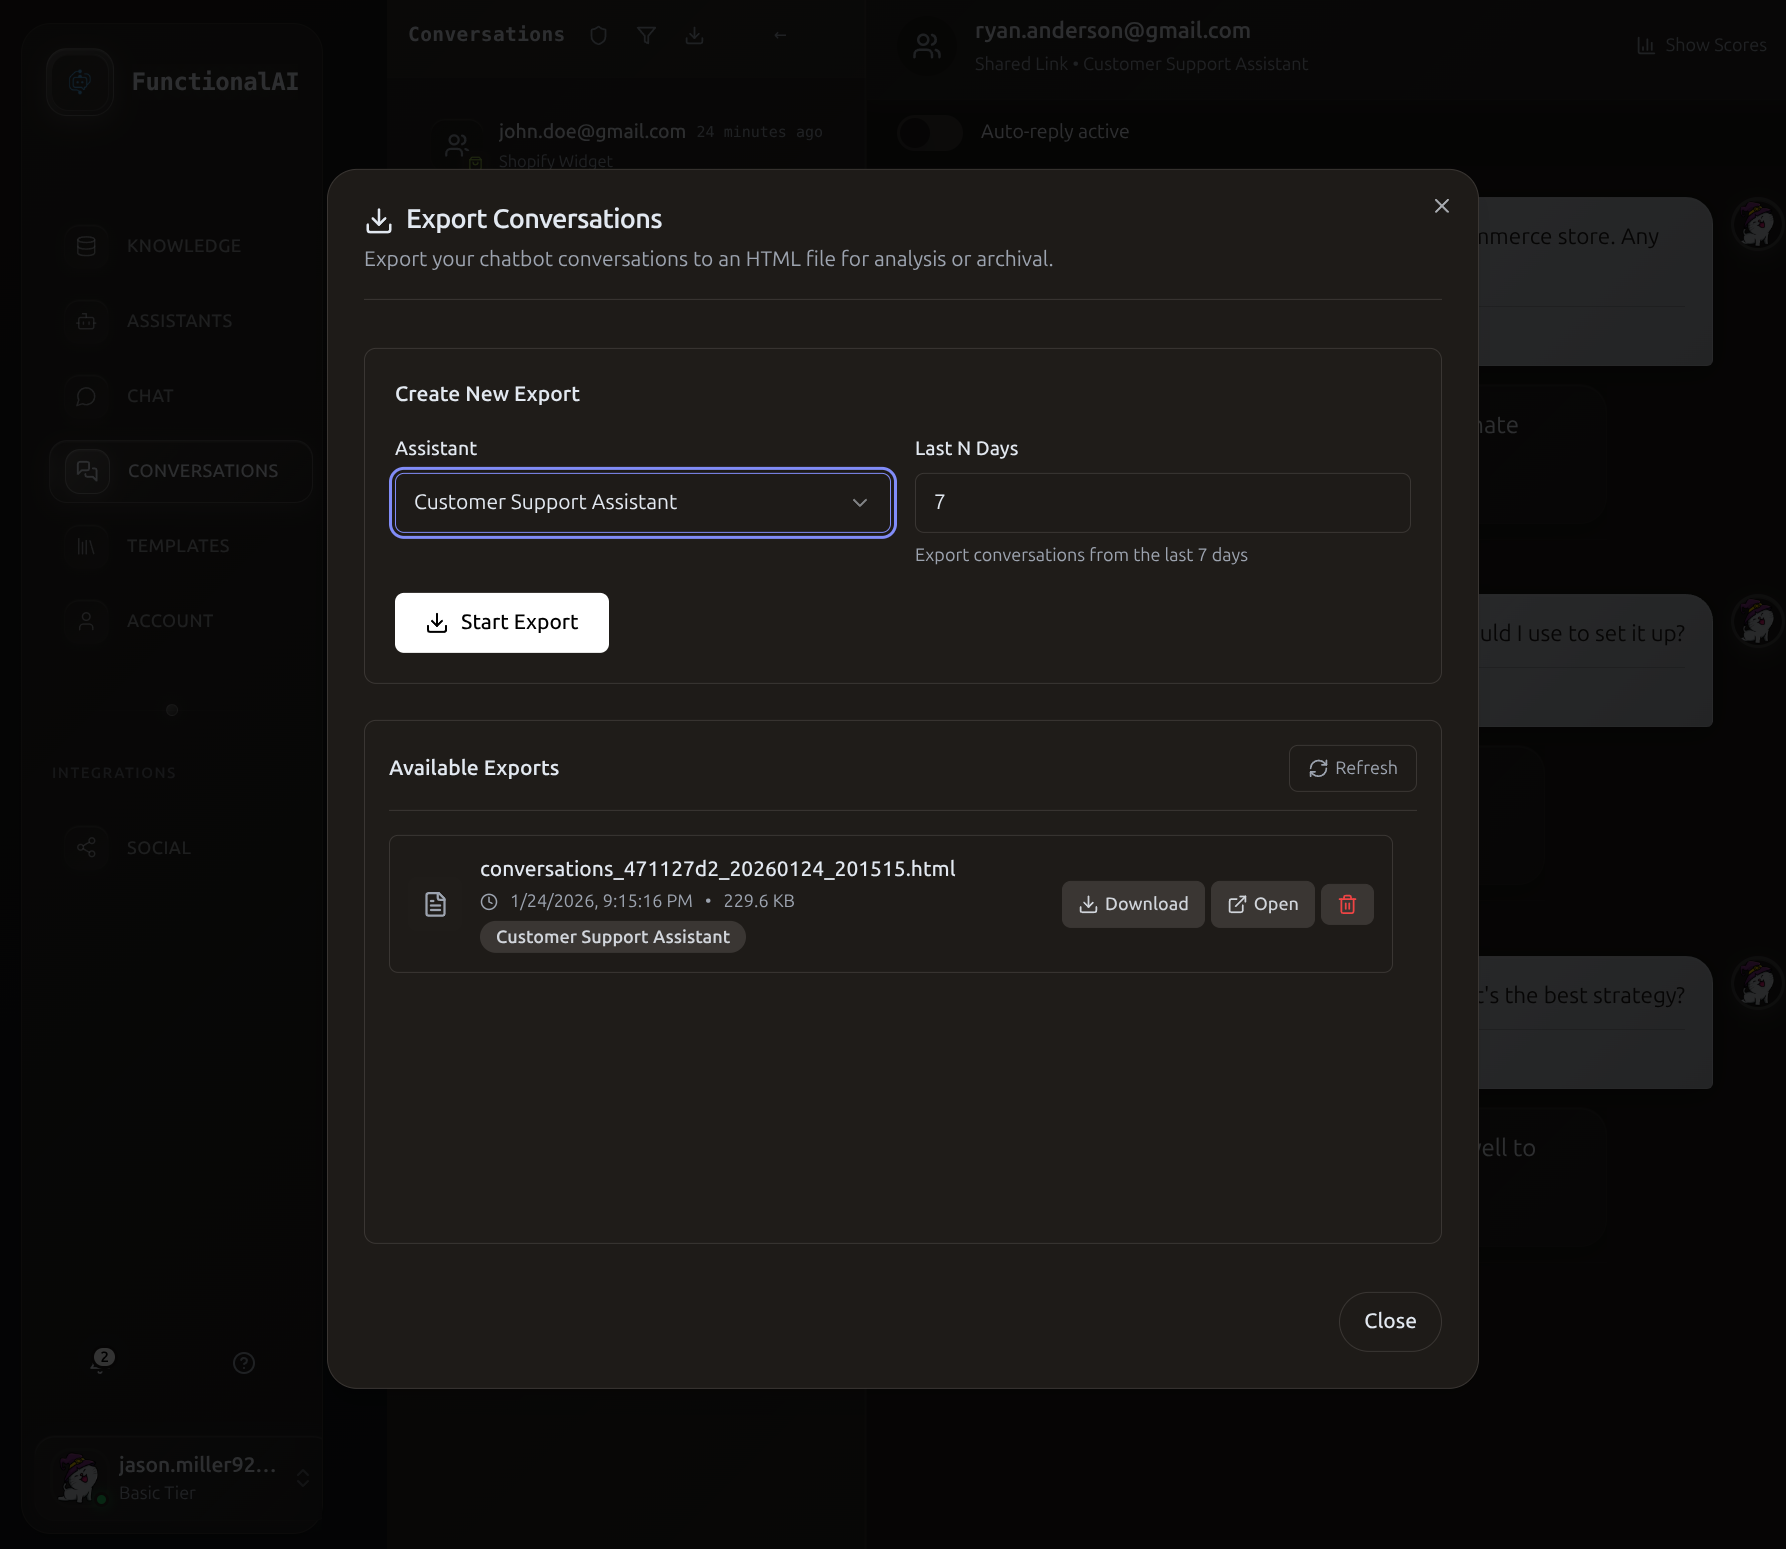Toggle Auto-reply active off
Screen dimensions: 1786x1549
(929, 131)
